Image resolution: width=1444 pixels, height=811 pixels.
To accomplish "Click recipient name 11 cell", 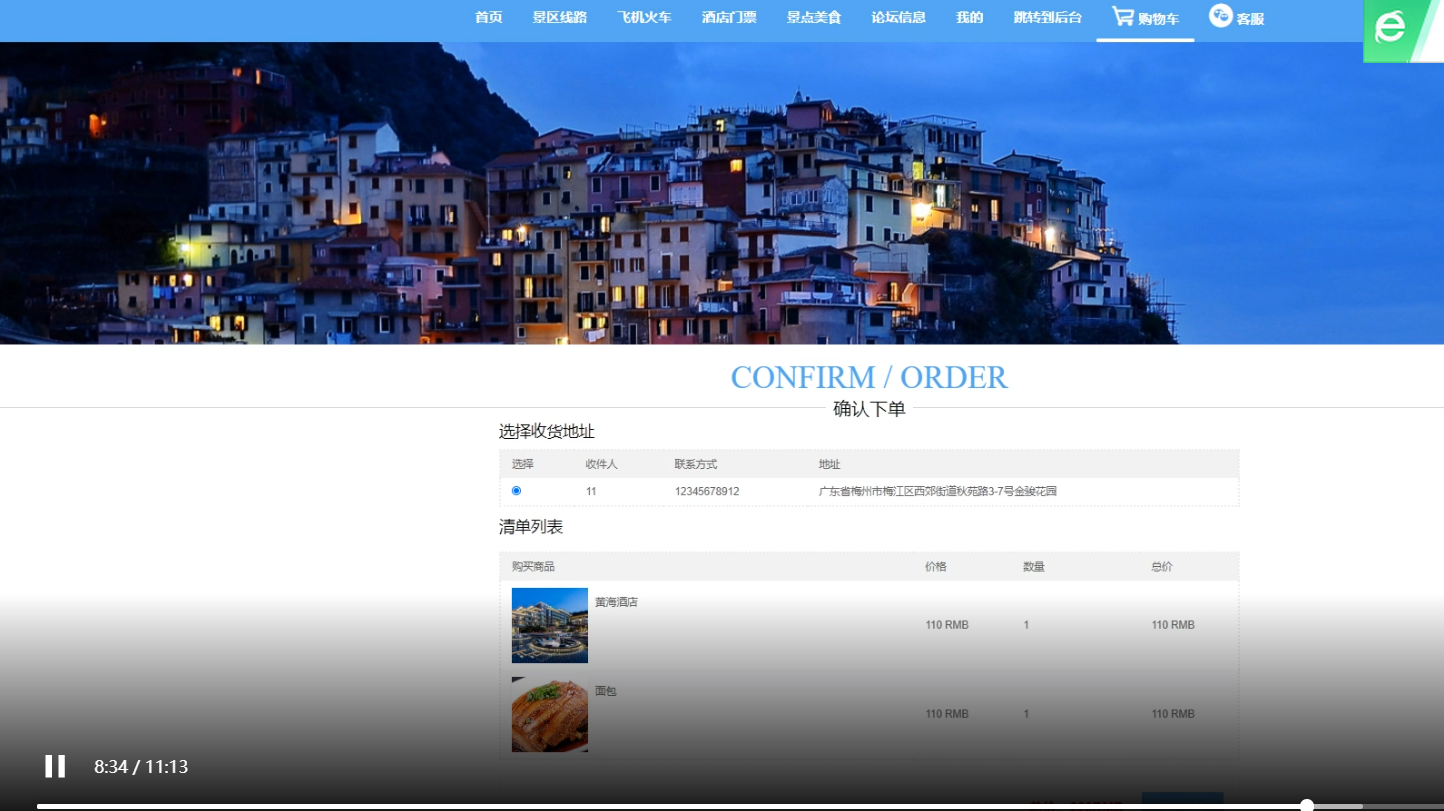I will click(591, 492).
